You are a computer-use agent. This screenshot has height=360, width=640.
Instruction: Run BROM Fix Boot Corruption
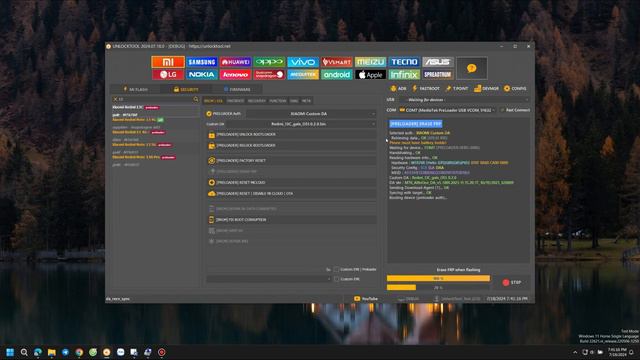click(291, 220)
